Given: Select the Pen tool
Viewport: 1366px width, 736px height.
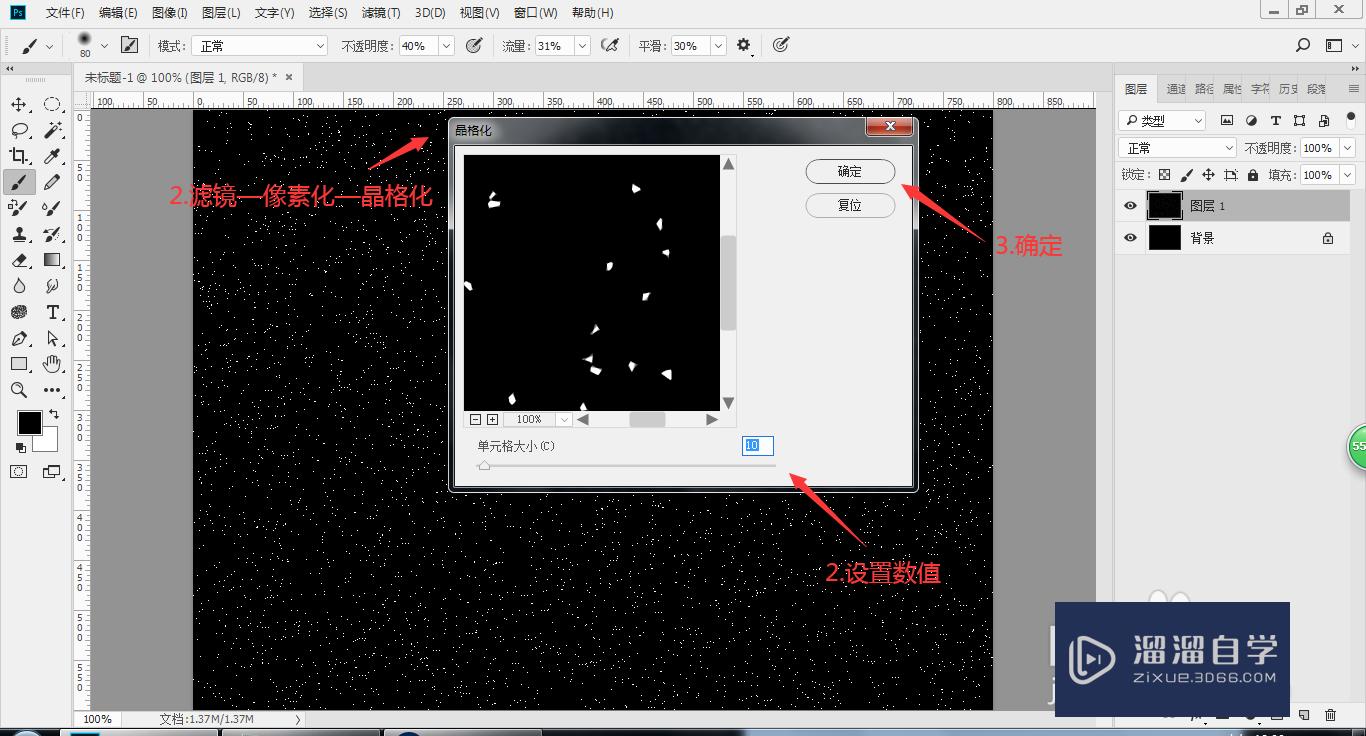Looking at the screenshot, I should [19, 338].
